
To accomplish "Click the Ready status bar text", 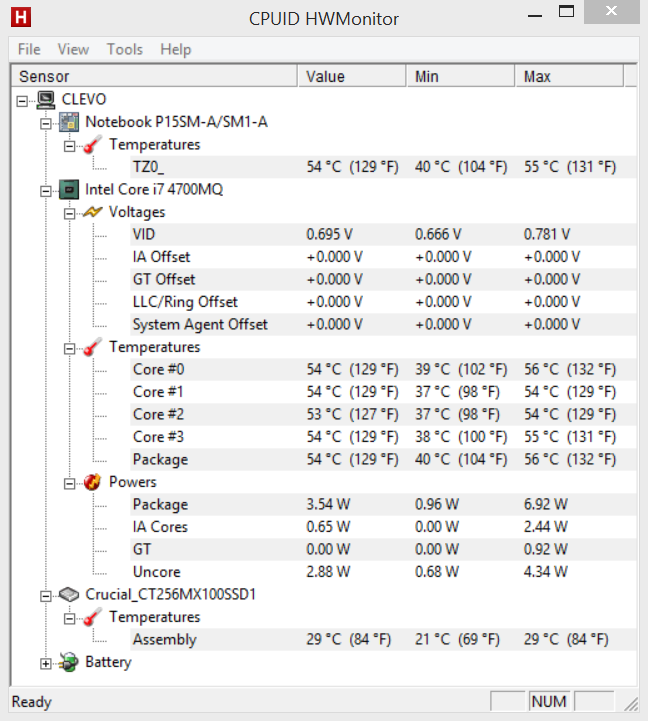I will point(32,702).
